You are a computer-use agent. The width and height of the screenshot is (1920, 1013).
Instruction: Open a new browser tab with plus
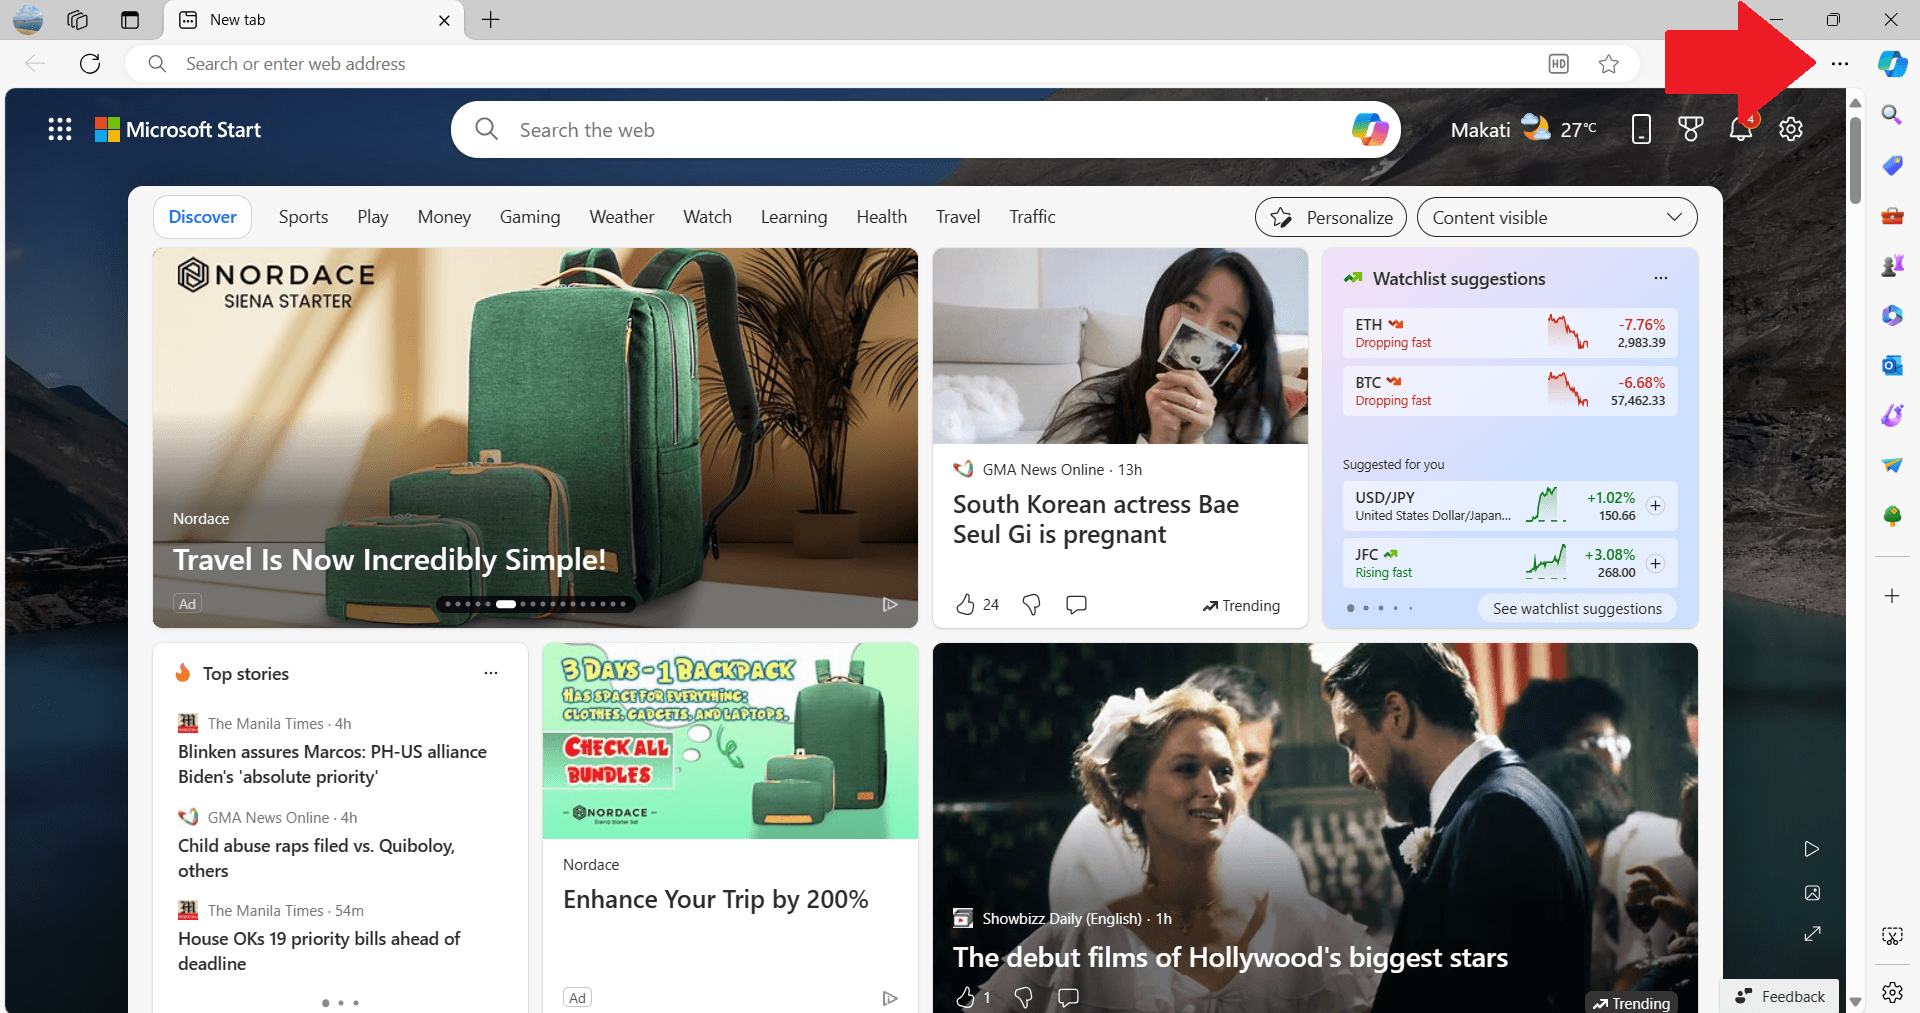(490, 20)
